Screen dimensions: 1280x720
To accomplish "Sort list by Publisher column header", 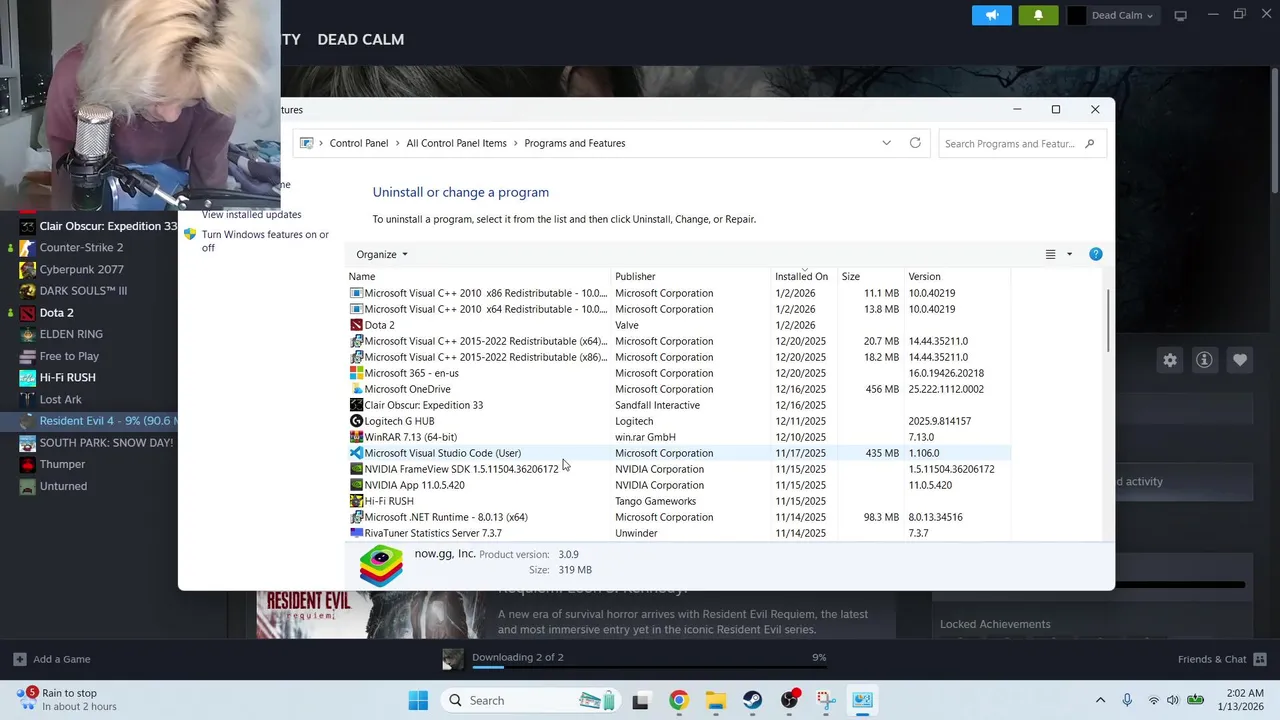I will (x=691, y=276).
